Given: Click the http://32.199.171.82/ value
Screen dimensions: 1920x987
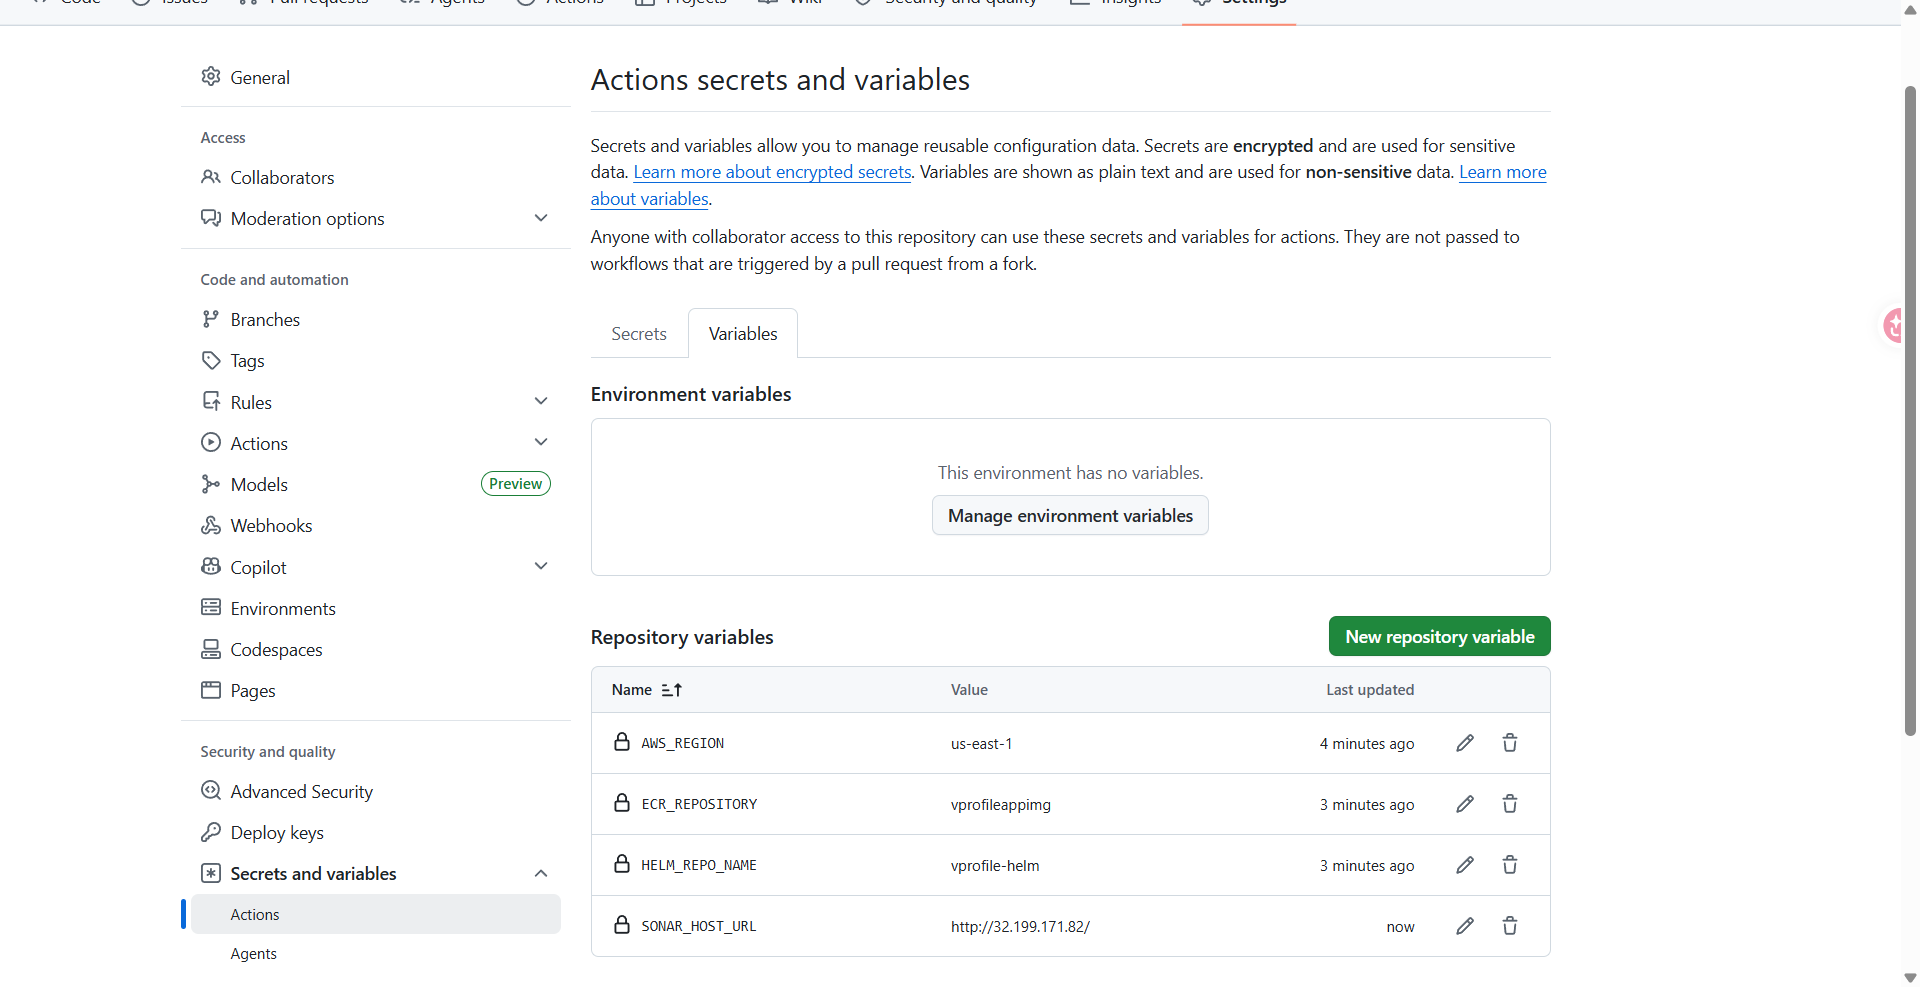Looking at the screenshot, I should (1020, 926).
